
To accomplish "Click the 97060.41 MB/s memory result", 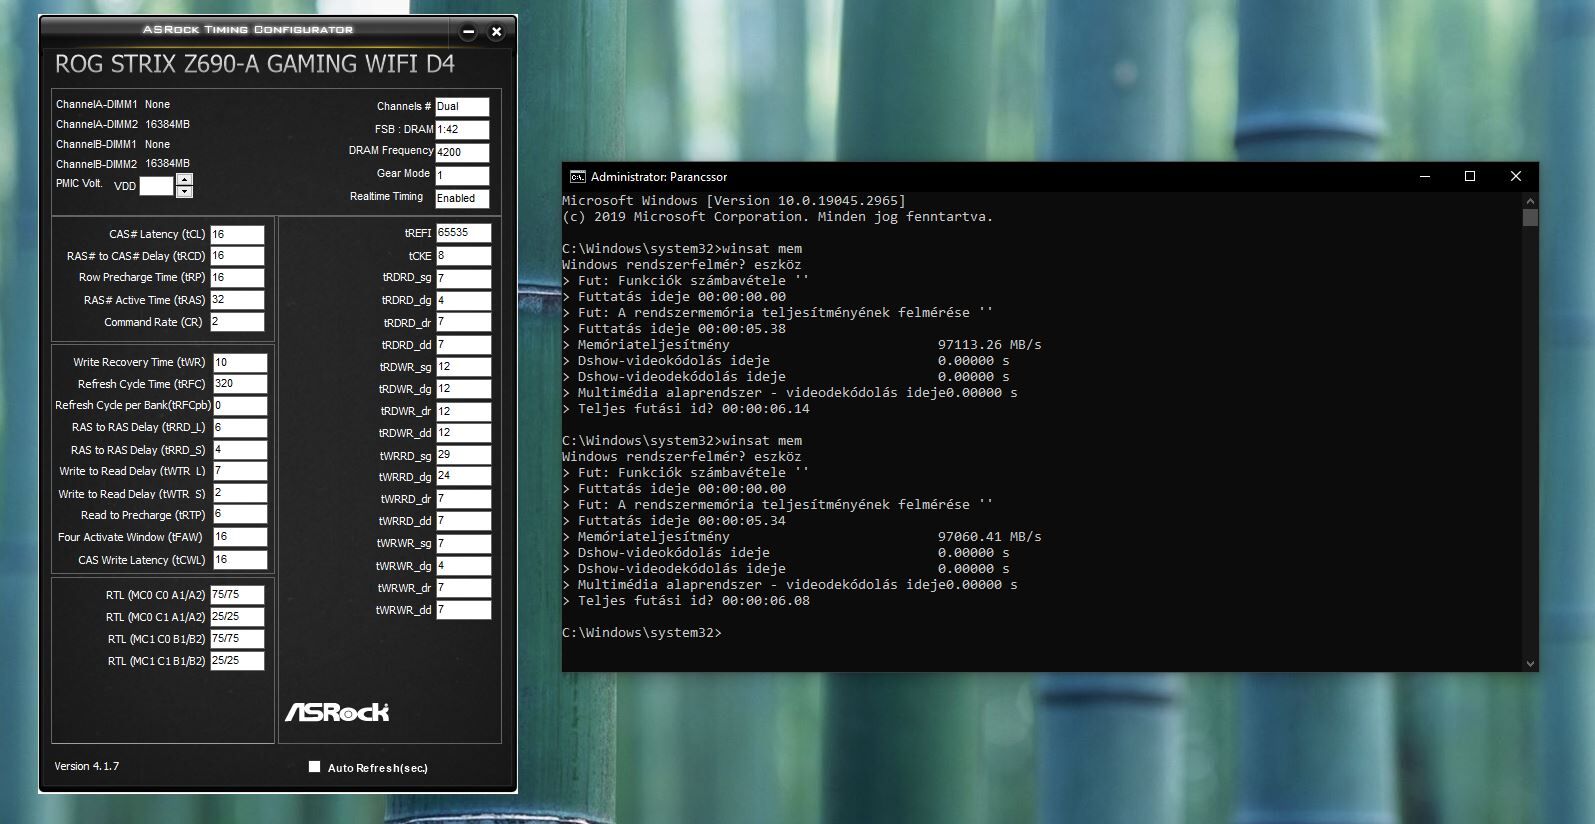I will [x=989, y=537].
